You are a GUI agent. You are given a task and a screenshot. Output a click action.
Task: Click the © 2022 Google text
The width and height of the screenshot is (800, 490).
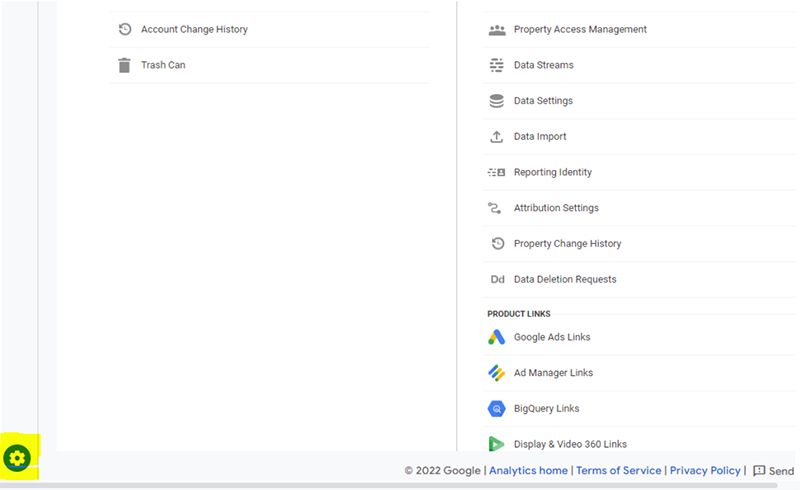click(x=442, y=471)
